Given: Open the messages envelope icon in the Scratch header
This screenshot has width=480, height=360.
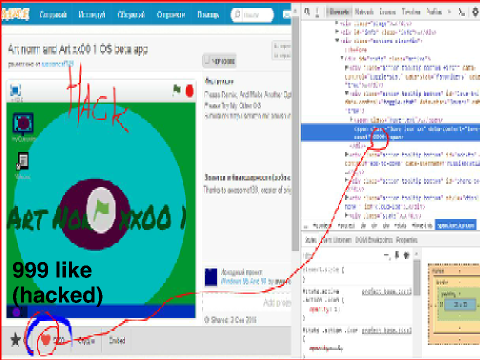Looking at the screenshot, I should 287,15.
